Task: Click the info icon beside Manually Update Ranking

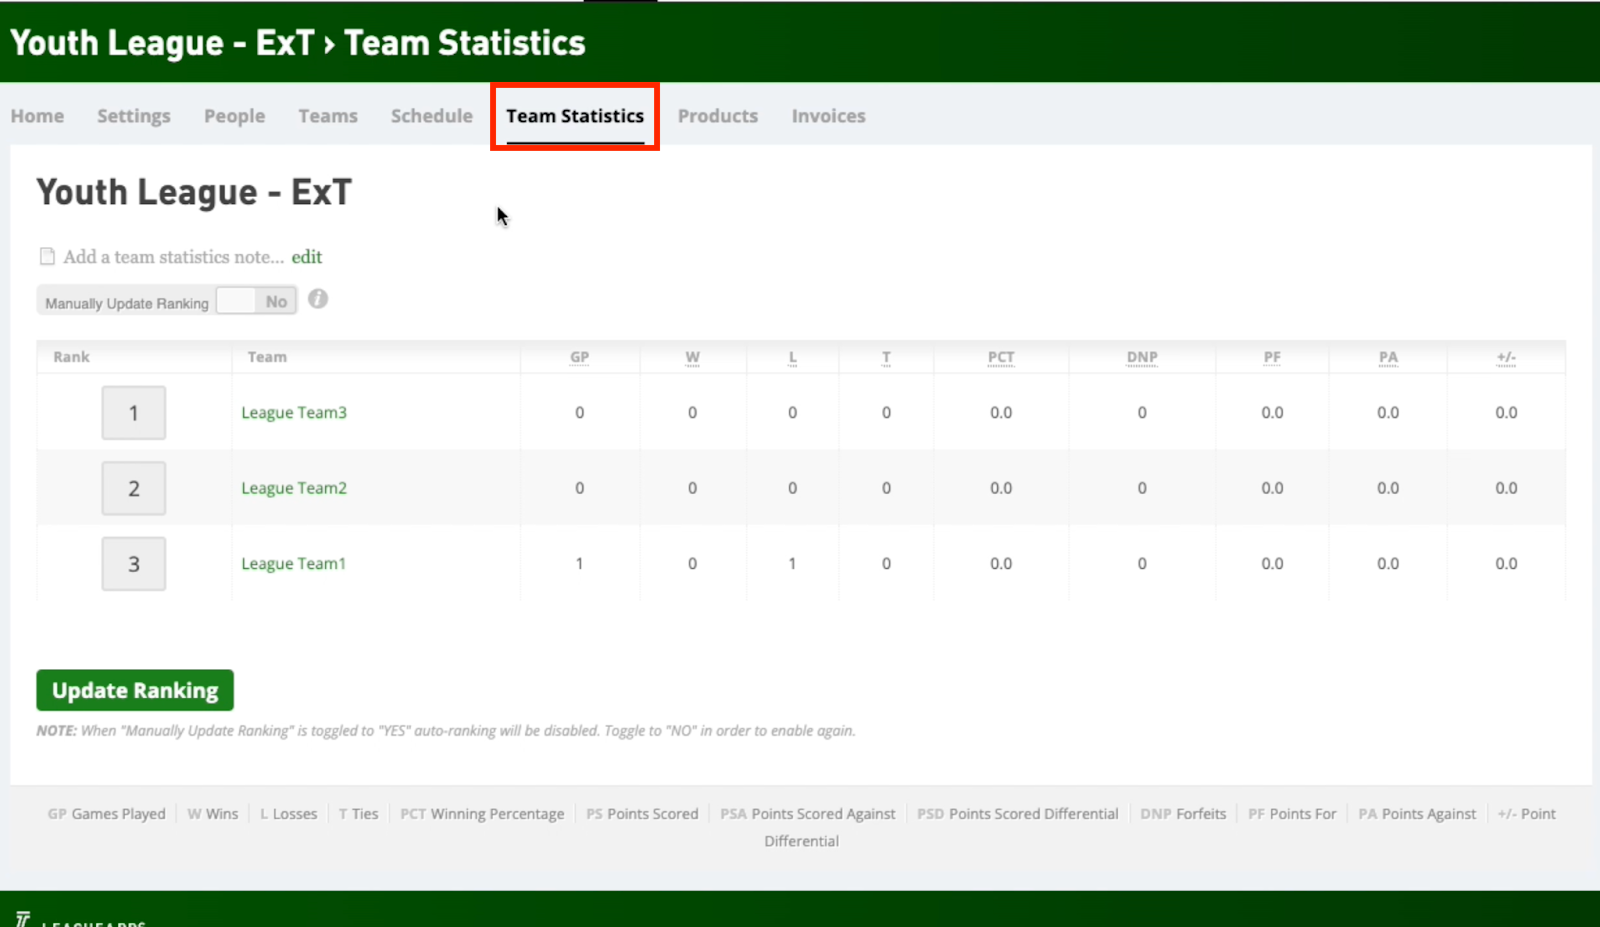Action: coord(318,299)
